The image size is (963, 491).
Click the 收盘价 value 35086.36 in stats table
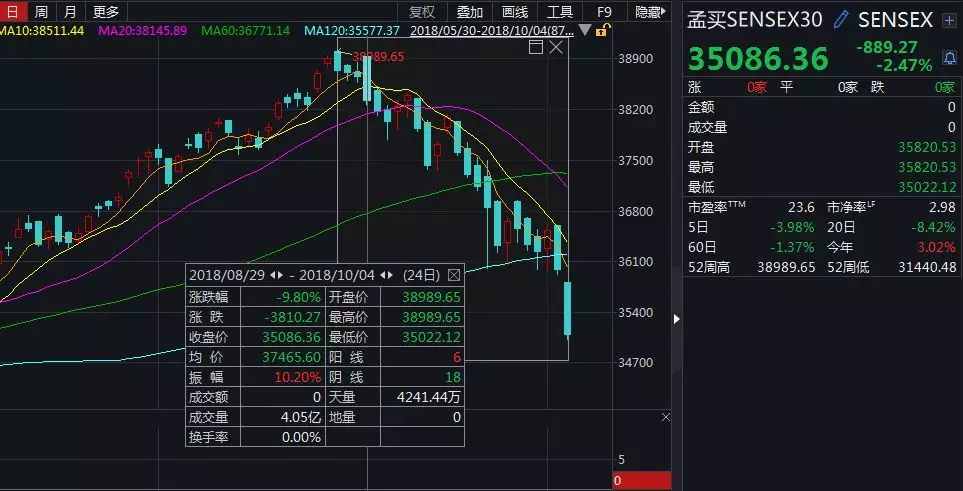coord(292,337)
